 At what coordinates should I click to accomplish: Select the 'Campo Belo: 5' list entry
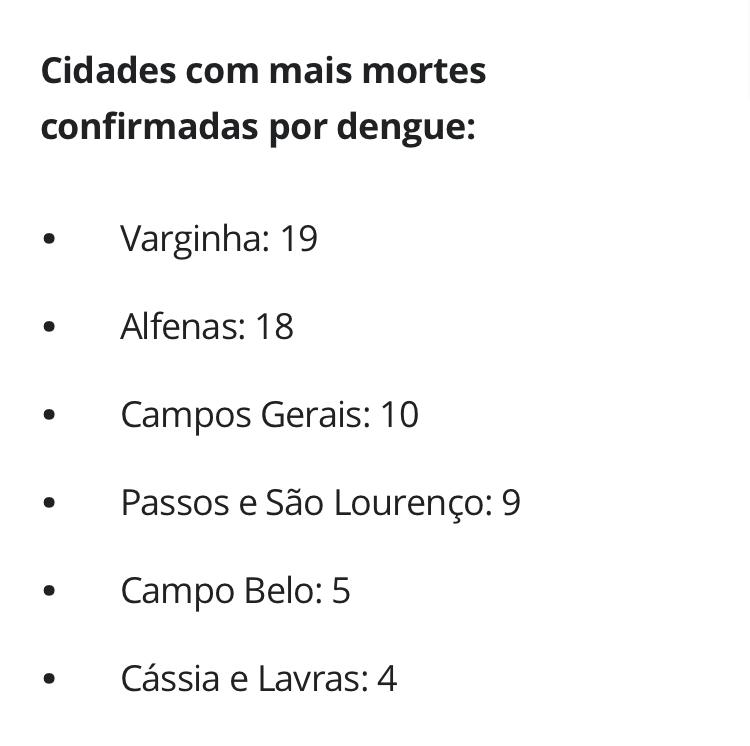(235, 591)
